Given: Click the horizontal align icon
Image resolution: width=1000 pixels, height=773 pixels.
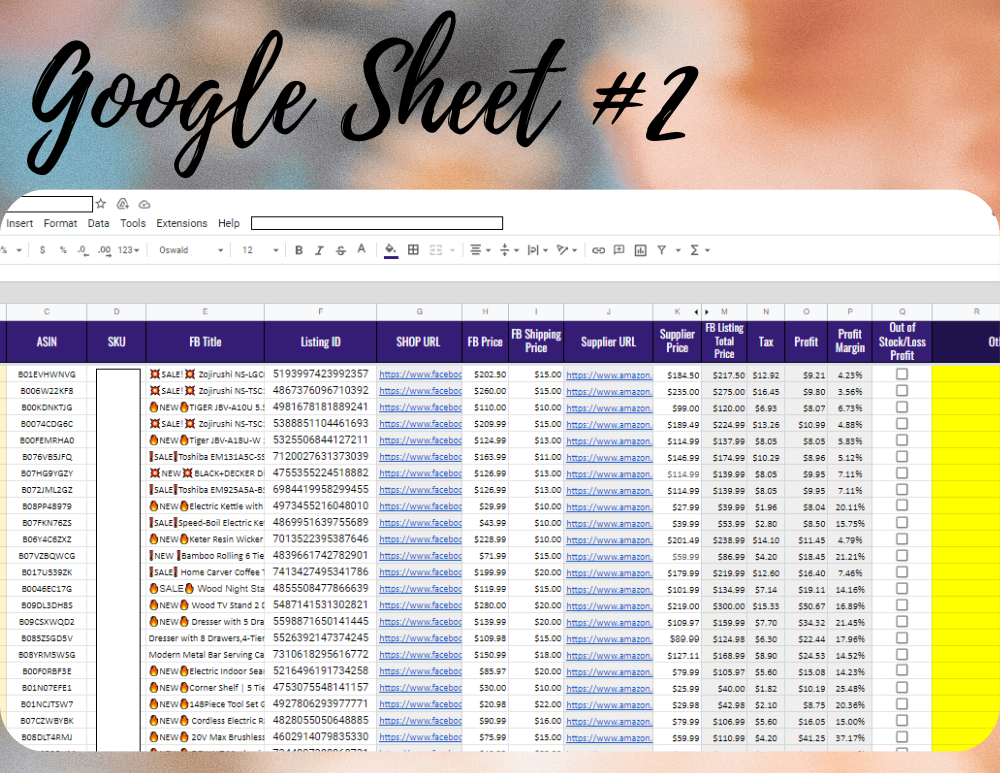Looking at the screenshot, I should pos(476,250).
